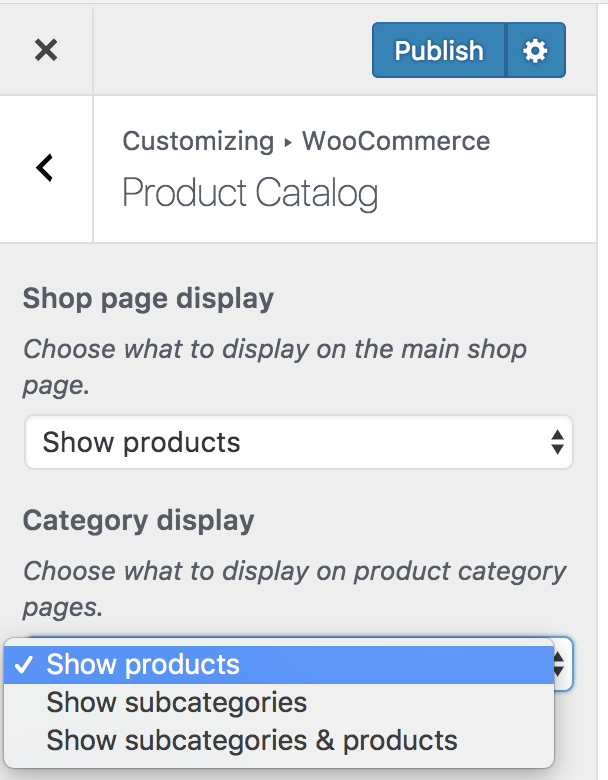Click the Product Catalog section heading
Screen dimensions: 608x780
(250, 193)
